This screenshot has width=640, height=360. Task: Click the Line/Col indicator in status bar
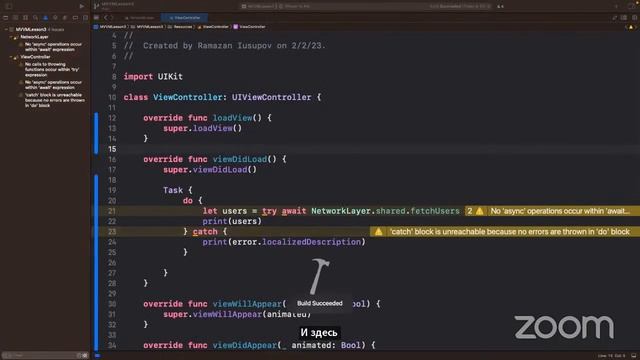click(x=611, y=356)
